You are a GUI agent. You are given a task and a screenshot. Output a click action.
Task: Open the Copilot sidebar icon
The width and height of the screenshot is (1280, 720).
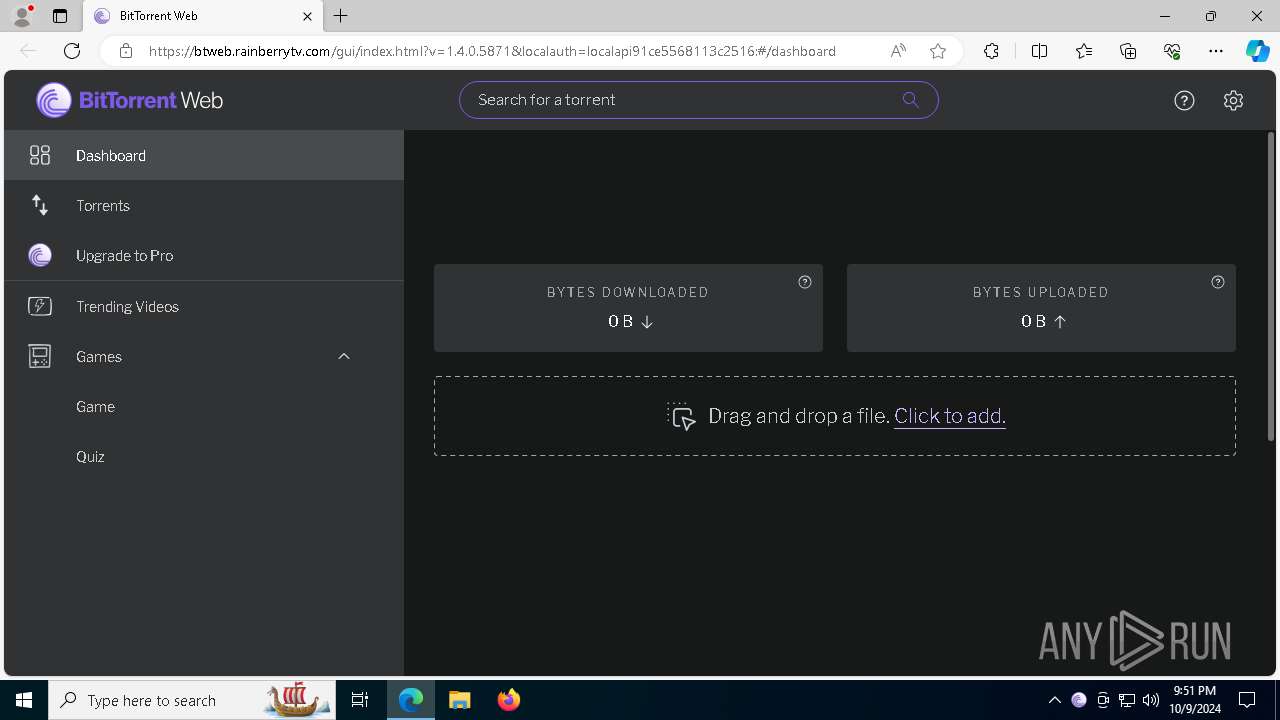[1257, 51]
